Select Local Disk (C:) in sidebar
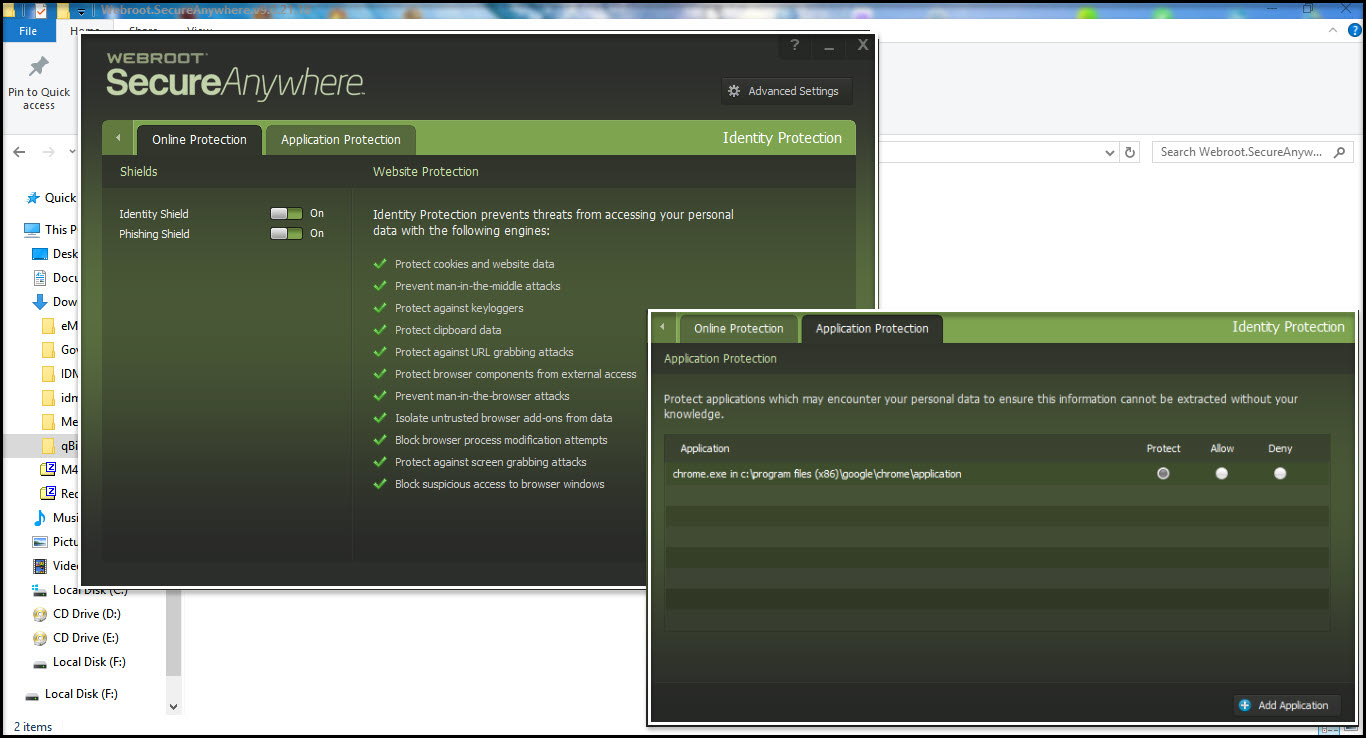The height and width of the screenshot is (738, 1366). 79,590
